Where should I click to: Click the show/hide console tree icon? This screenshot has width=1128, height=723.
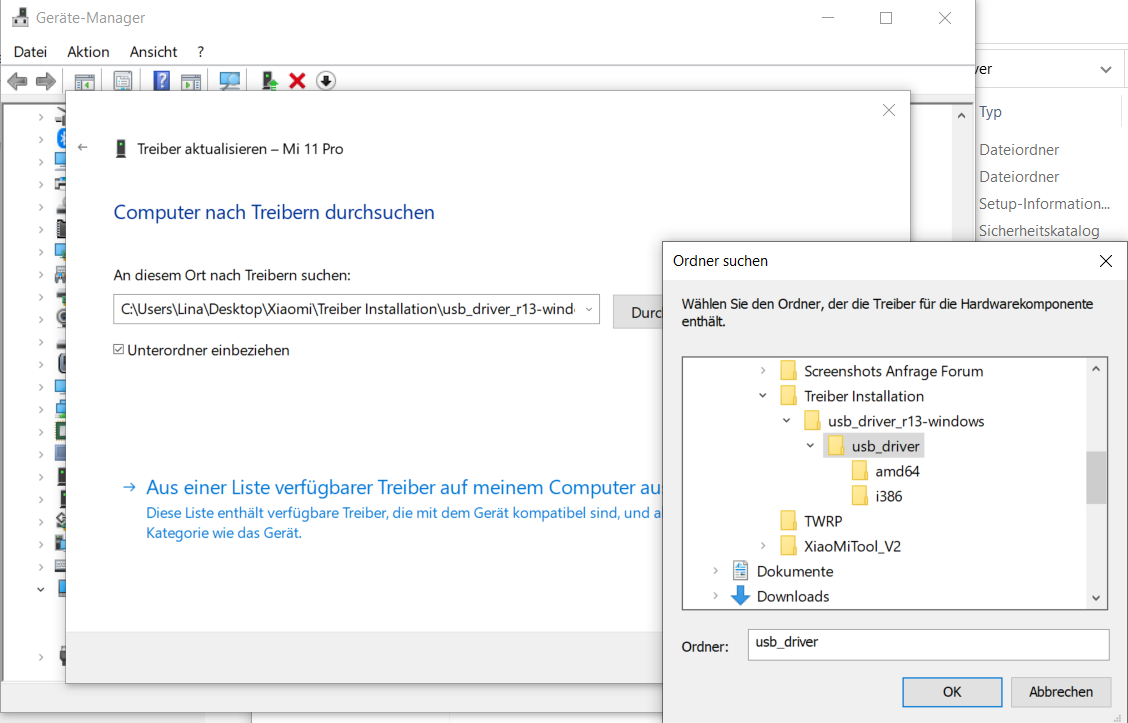(85, 81)
